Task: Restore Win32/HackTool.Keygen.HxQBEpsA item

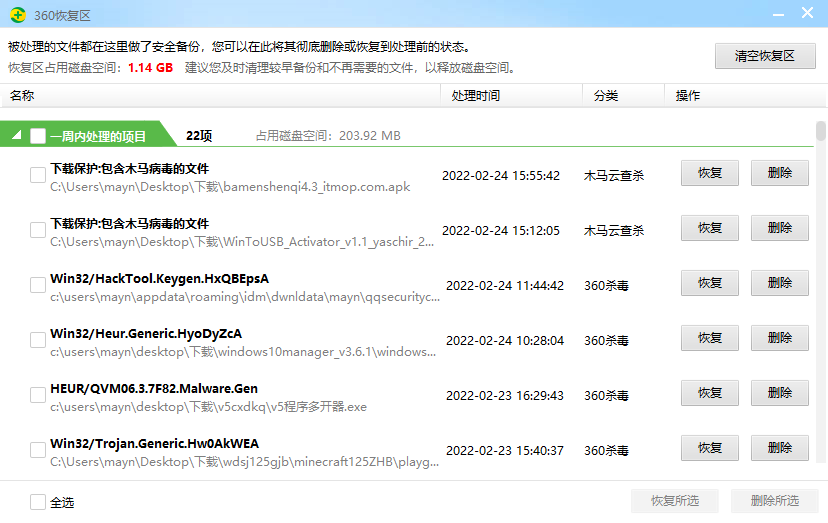Action: [710, 283]
